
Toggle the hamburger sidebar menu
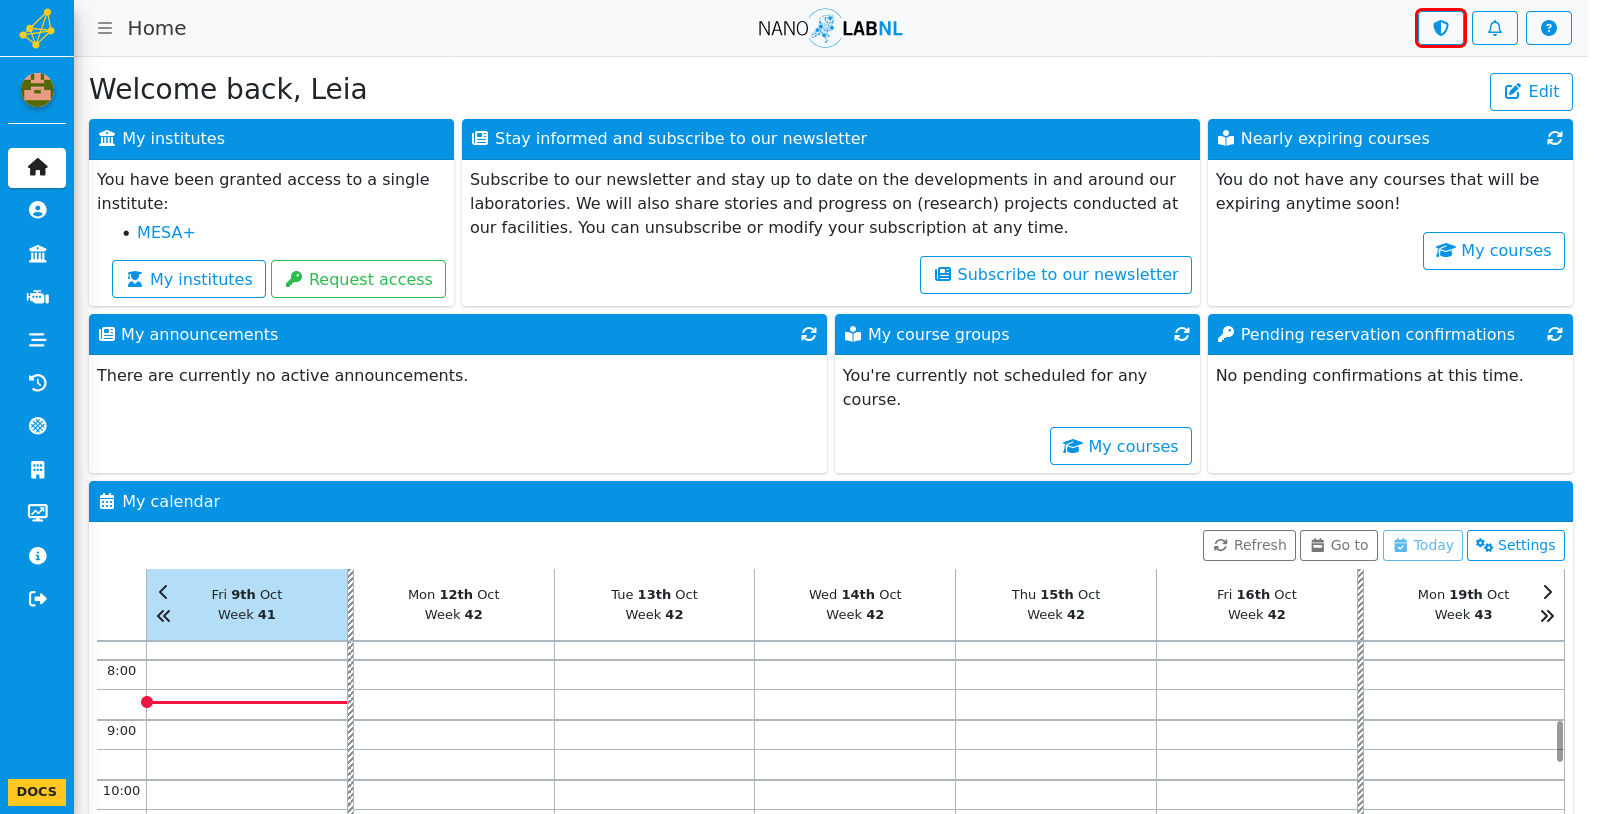click(104, 28)
